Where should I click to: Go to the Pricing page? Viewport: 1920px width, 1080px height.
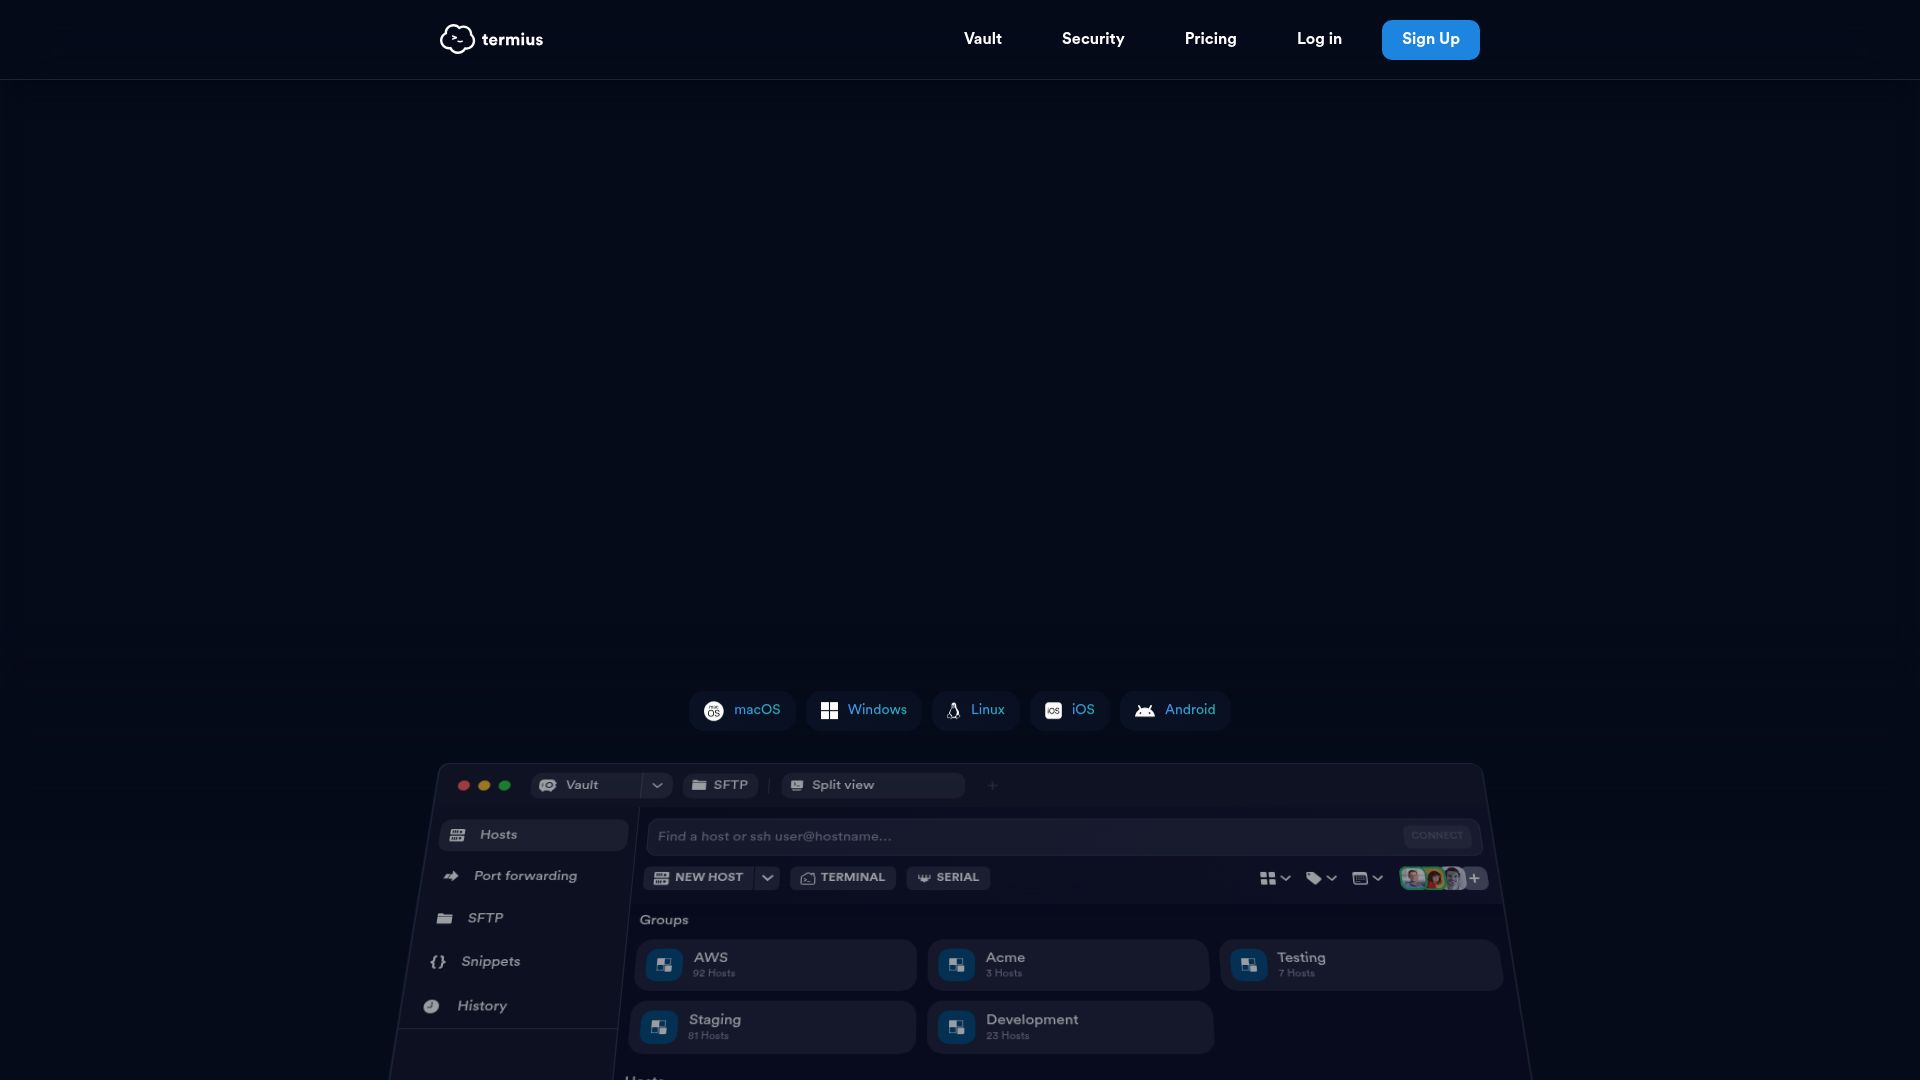(1210, 39)
